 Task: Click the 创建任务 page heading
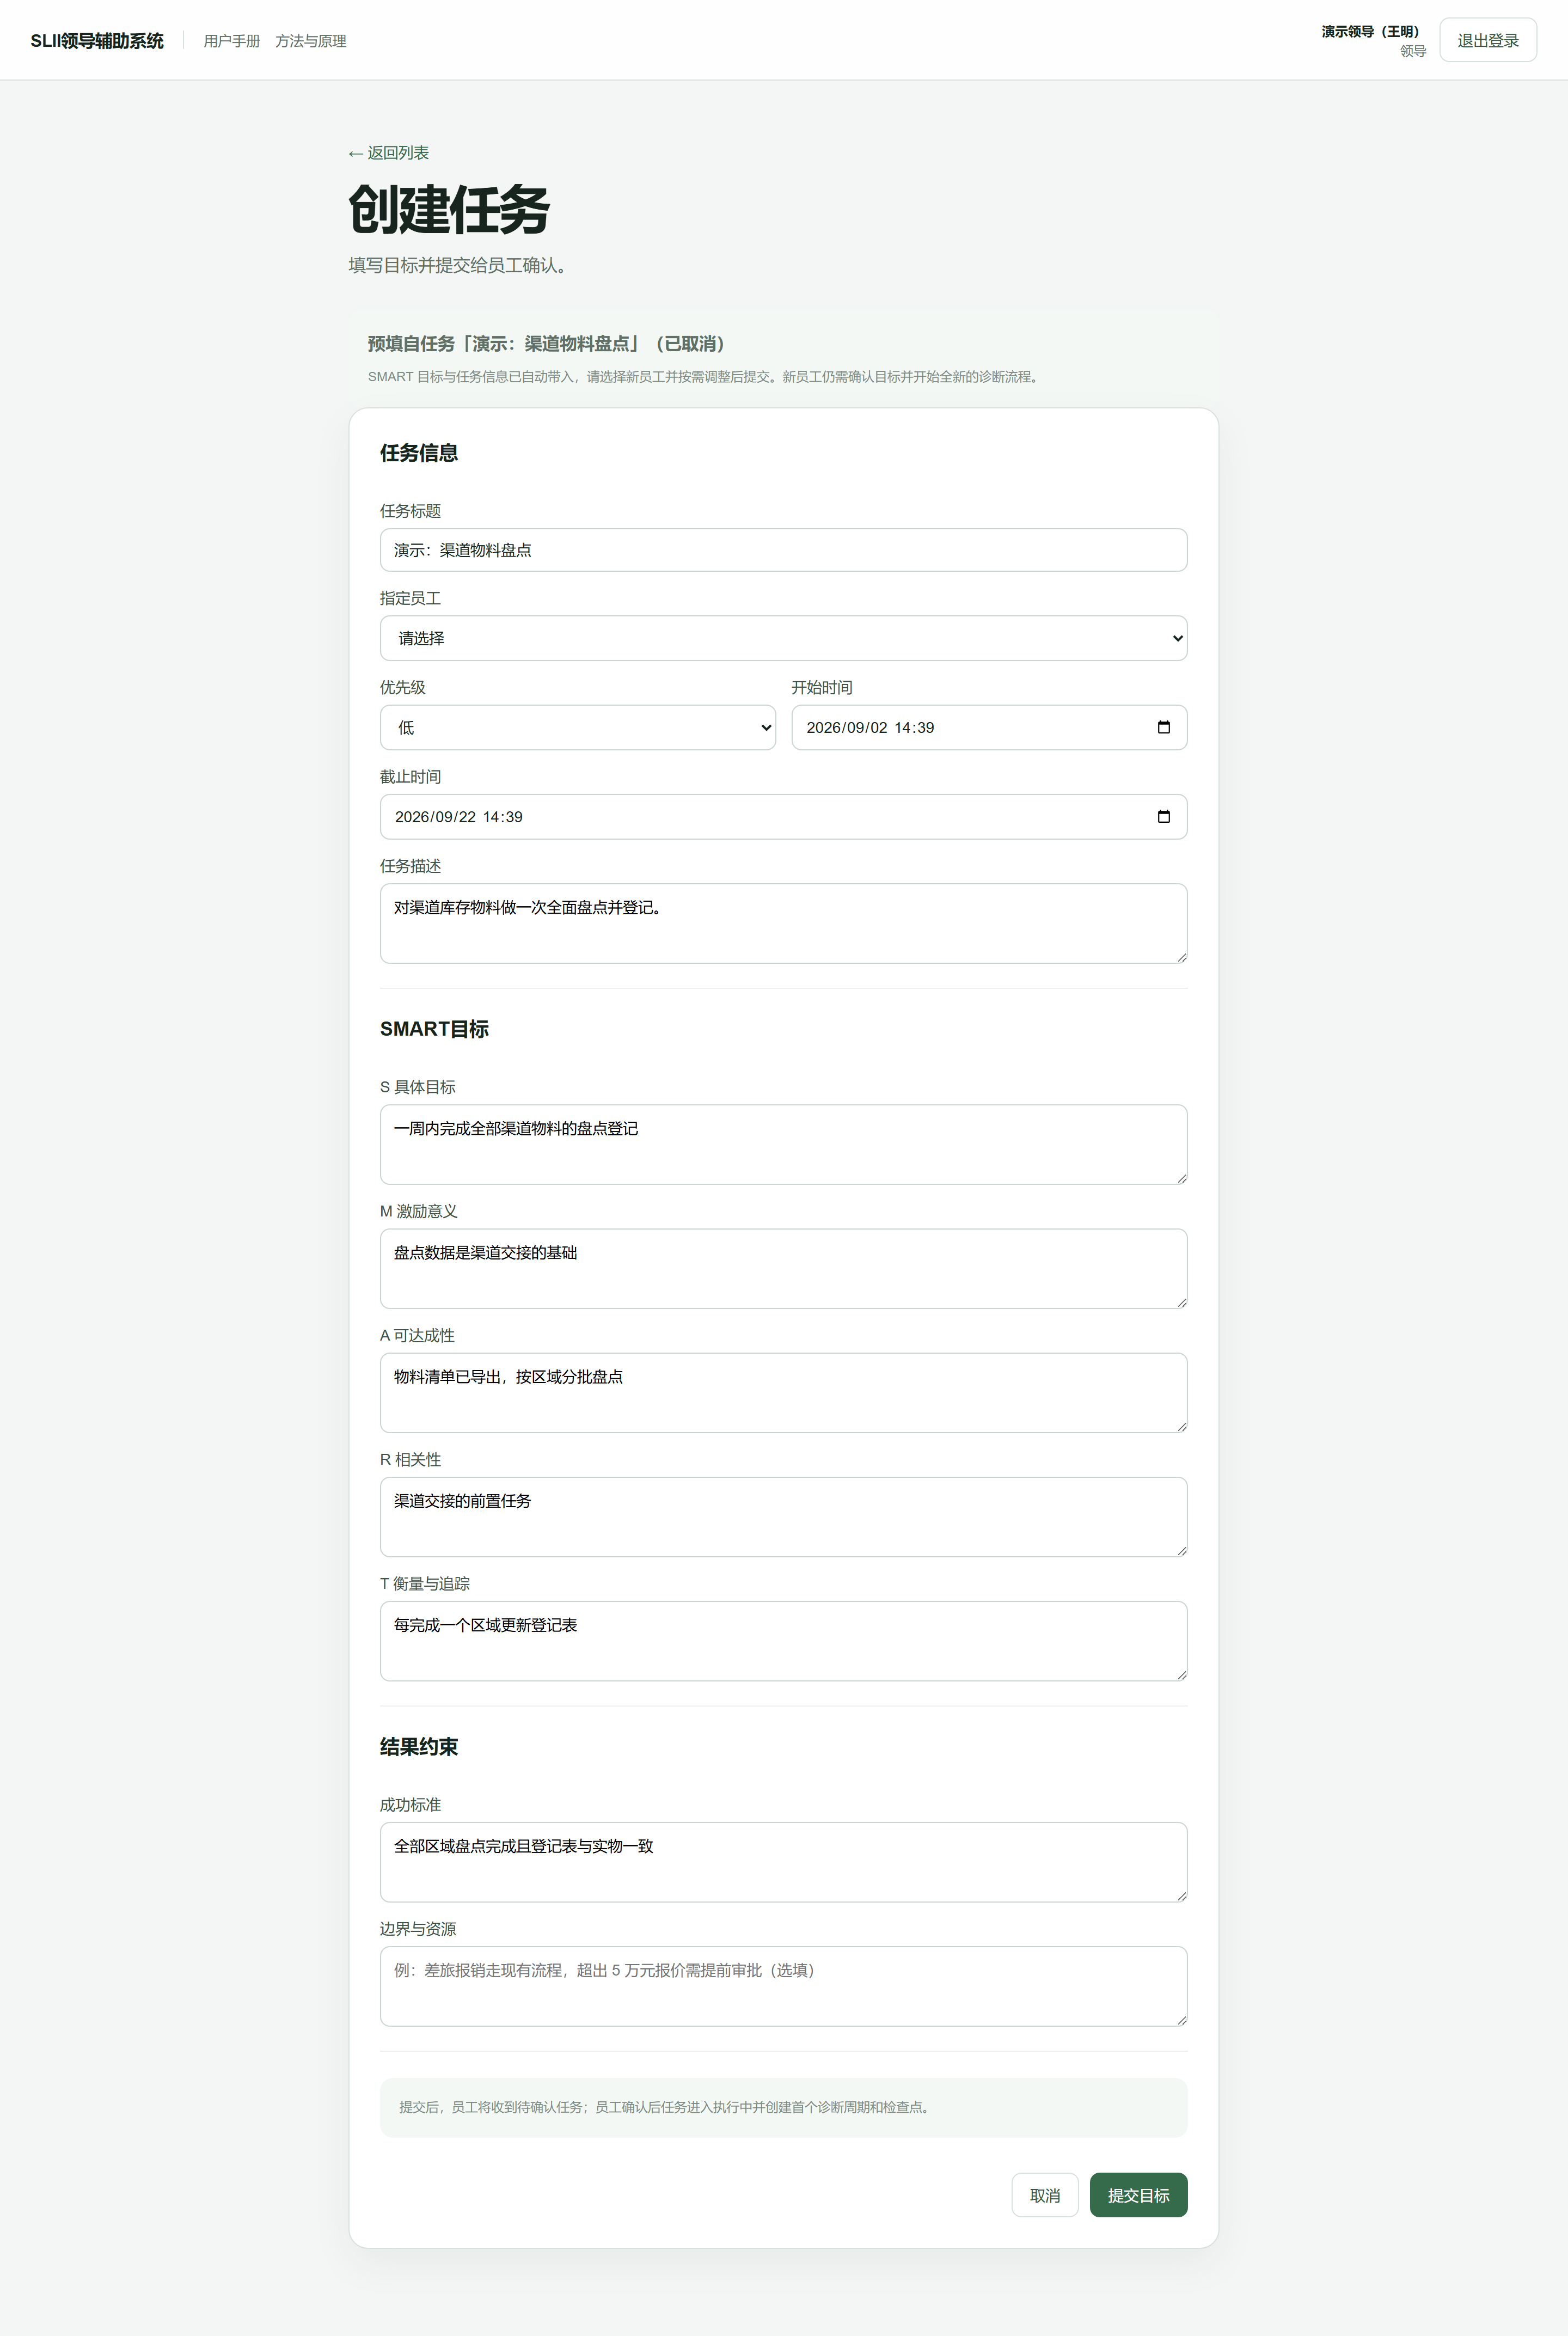pyautogui.click(x=449, y=210)
